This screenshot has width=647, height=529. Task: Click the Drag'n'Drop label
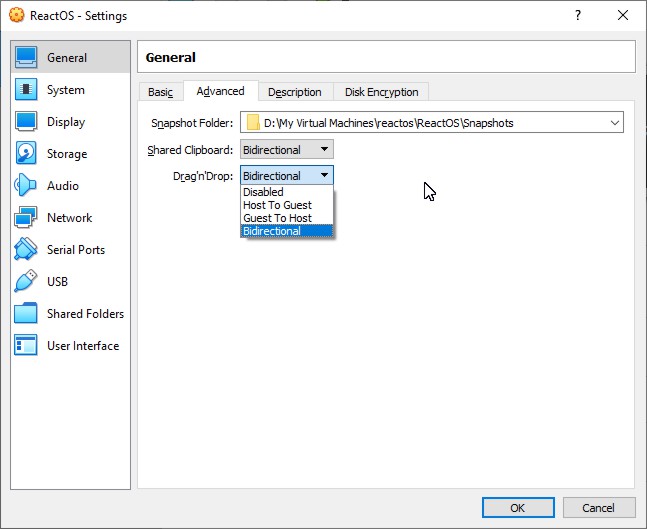coord(203,176)
